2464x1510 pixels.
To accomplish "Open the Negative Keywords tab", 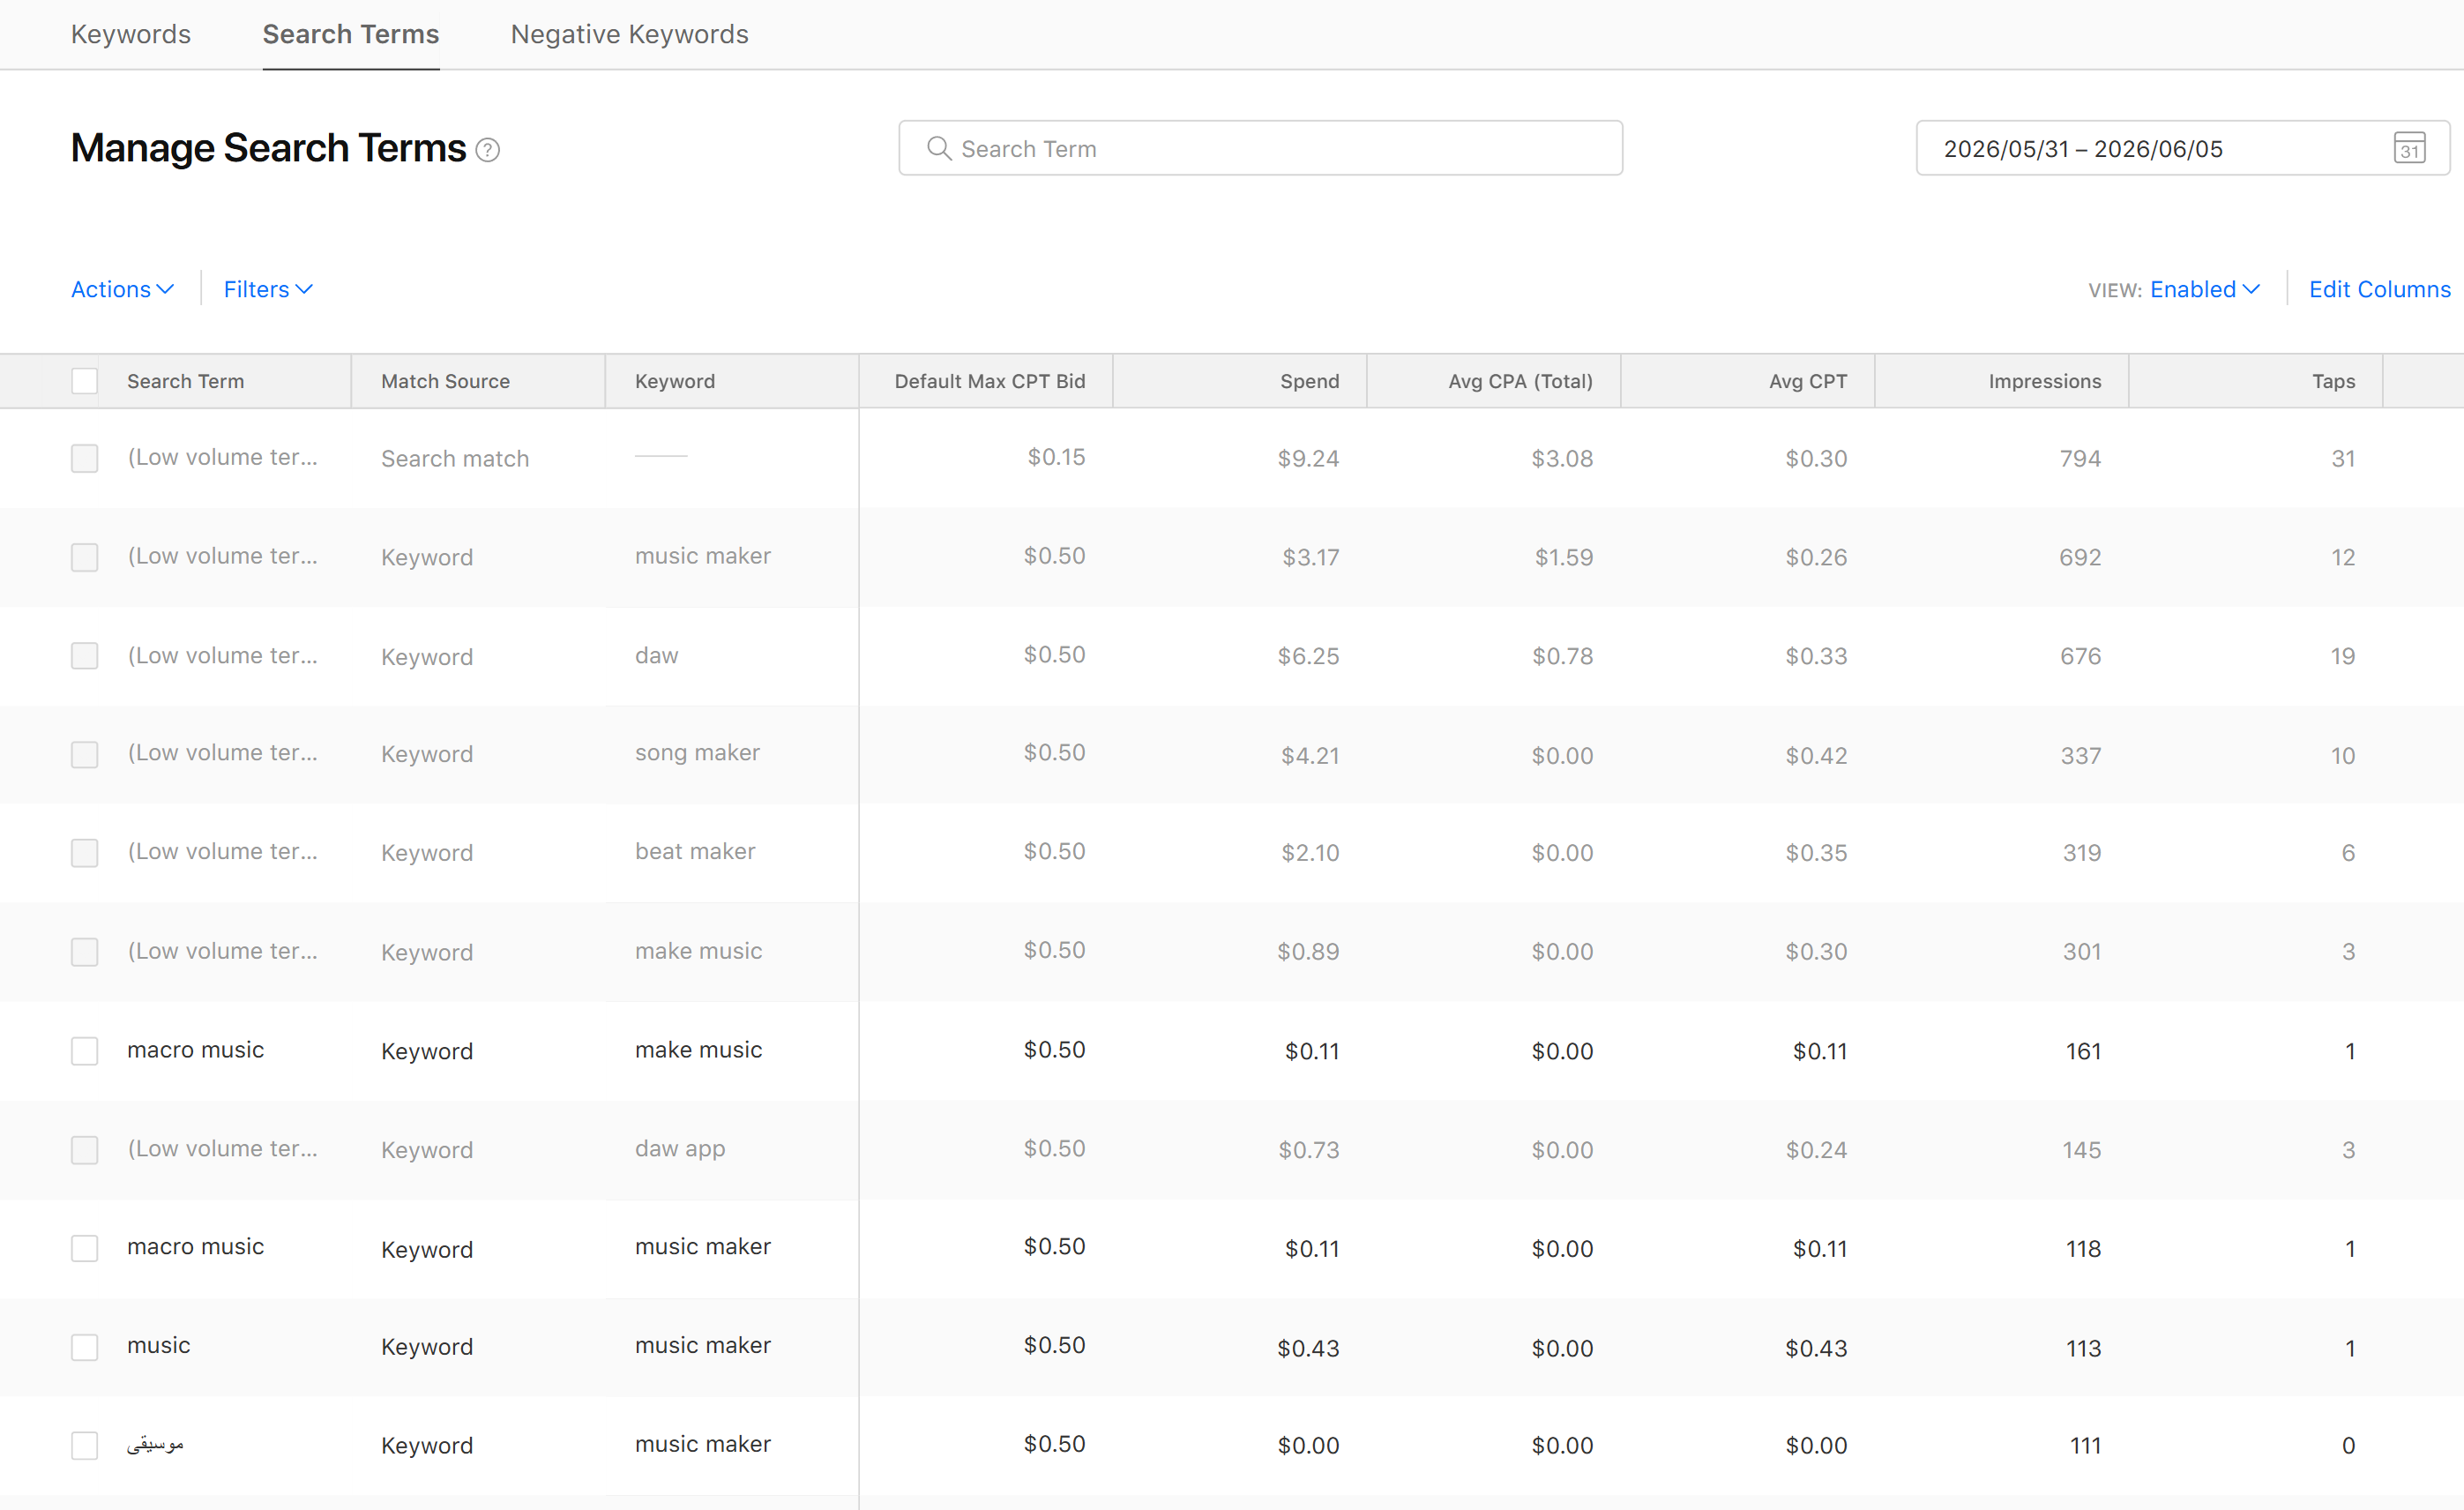I will pos(630,34).
